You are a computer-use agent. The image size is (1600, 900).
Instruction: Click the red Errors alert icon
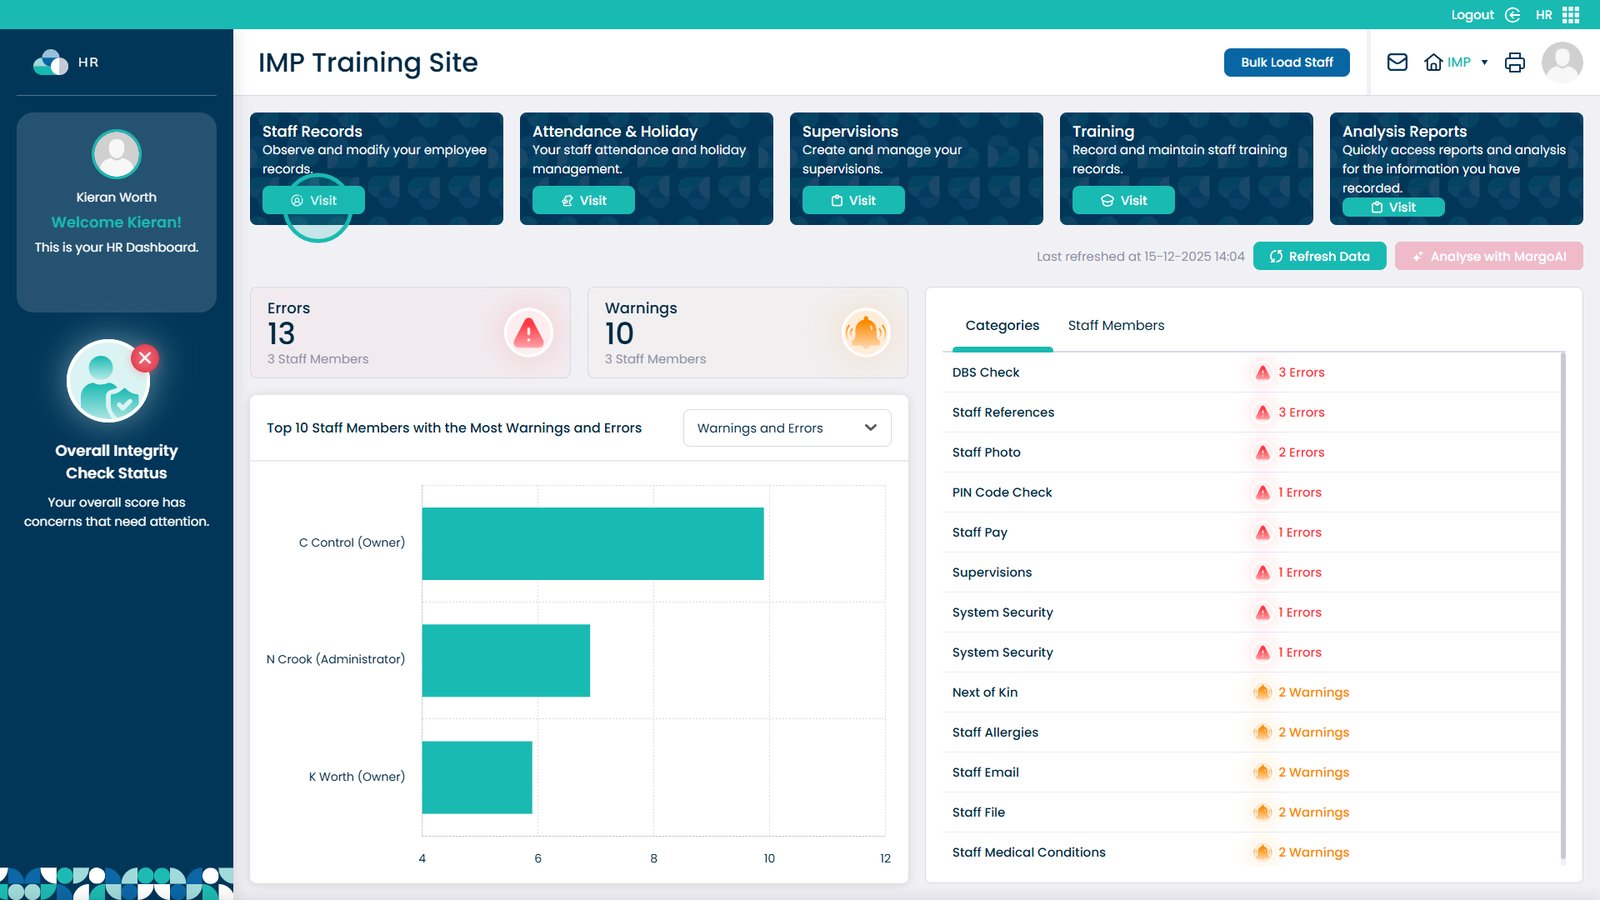click(x=528, y=333)
